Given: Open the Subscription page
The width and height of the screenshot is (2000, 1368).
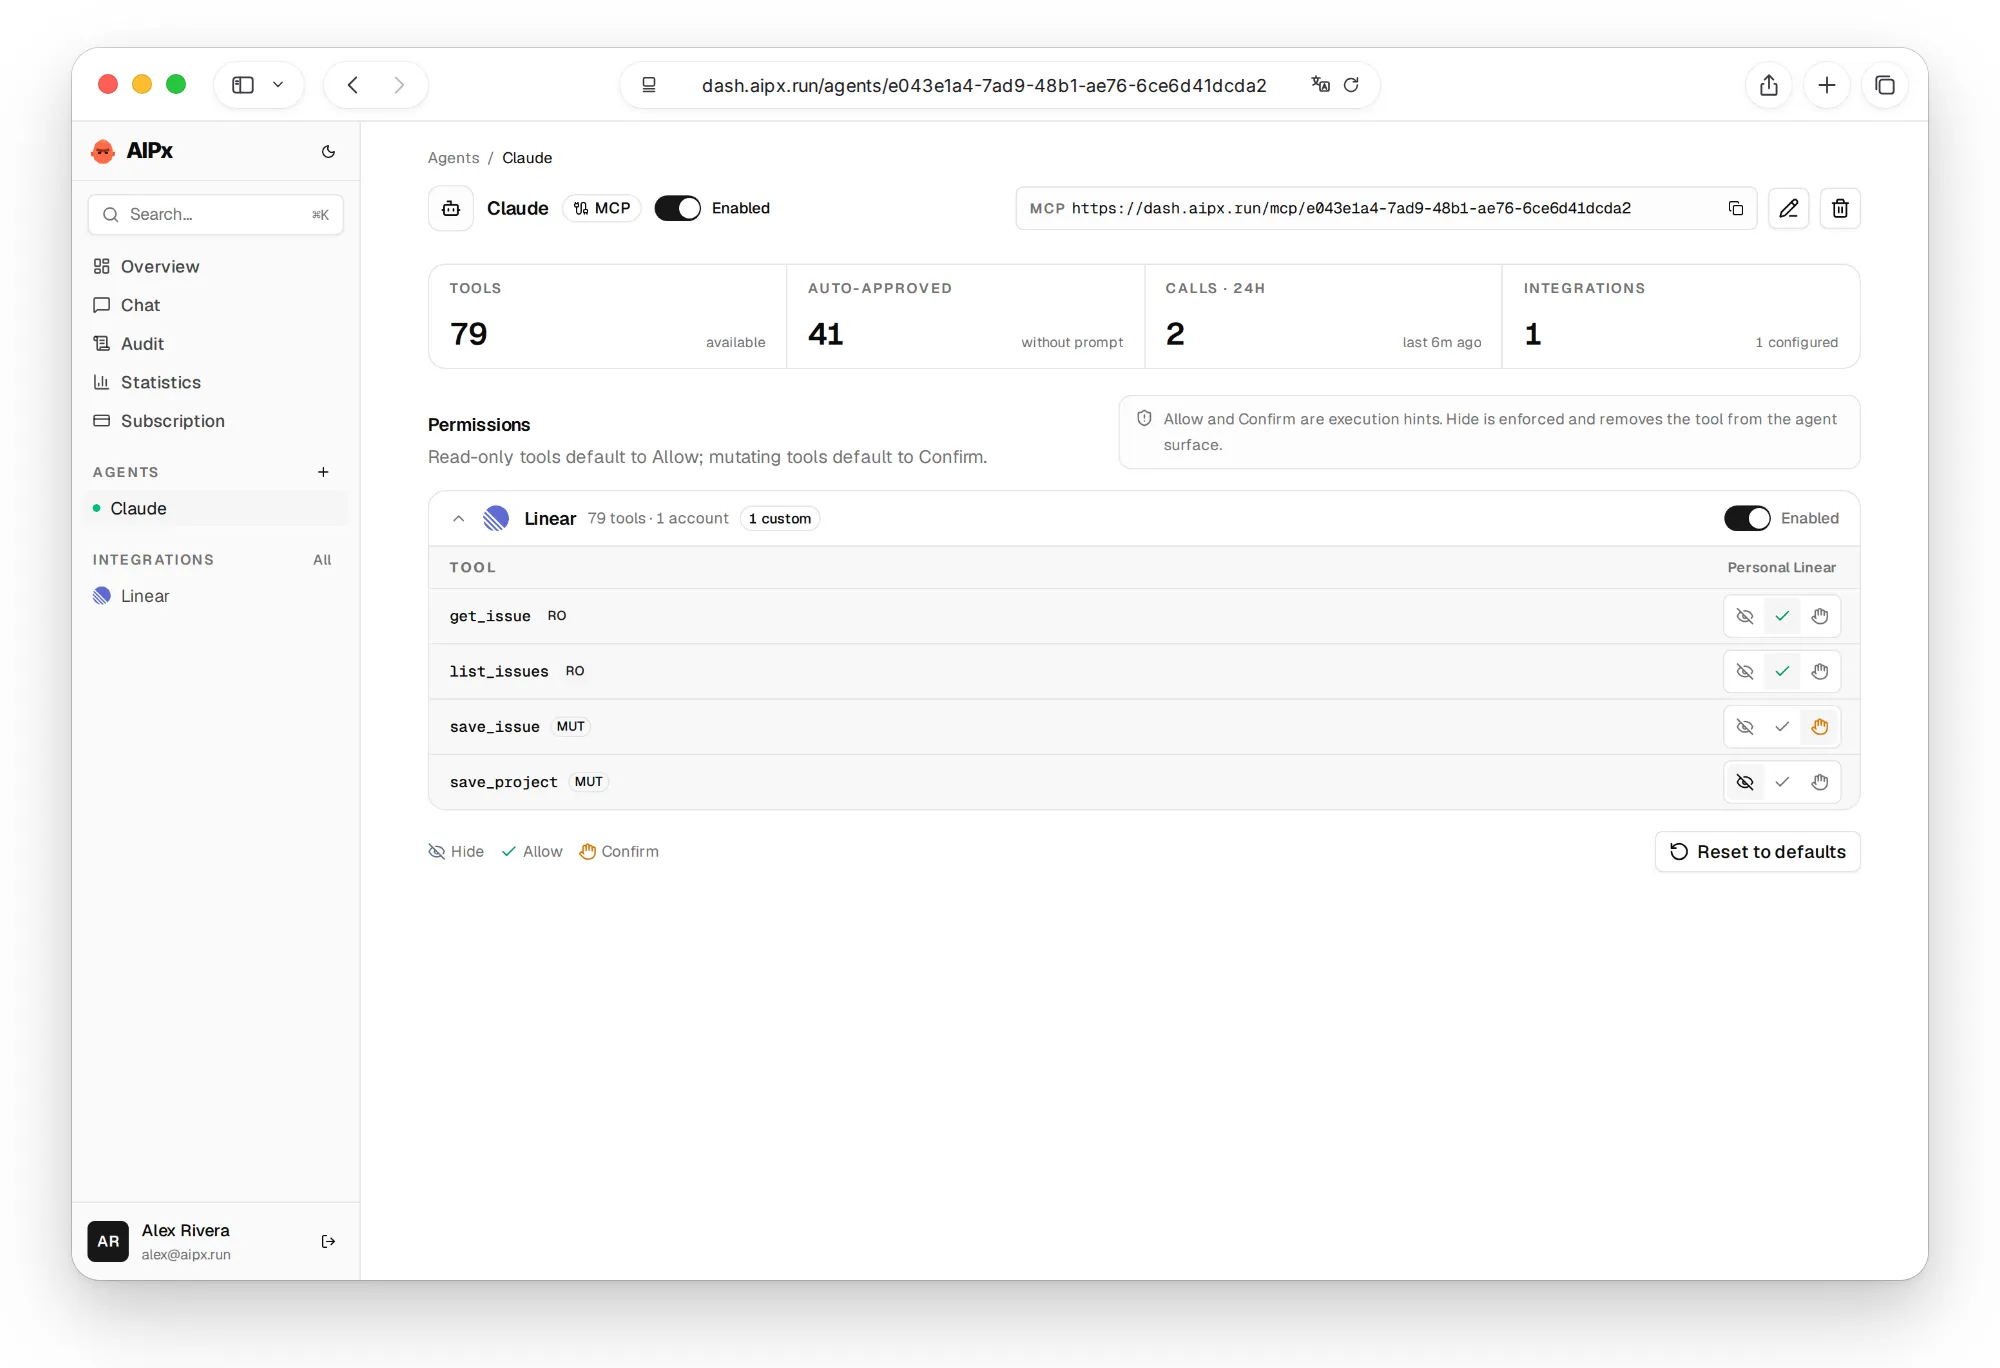Looking at the screenshot, I should pos(216,421).
